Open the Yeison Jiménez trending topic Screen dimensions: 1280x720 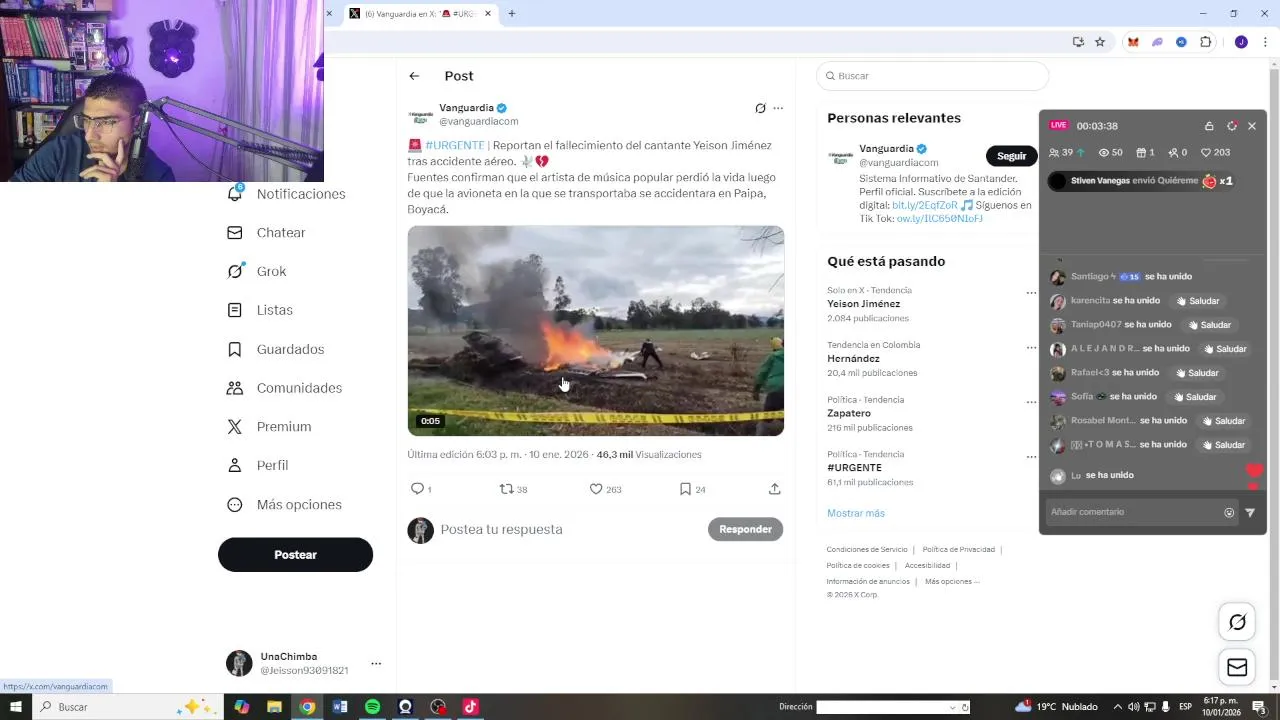[863, 304]
